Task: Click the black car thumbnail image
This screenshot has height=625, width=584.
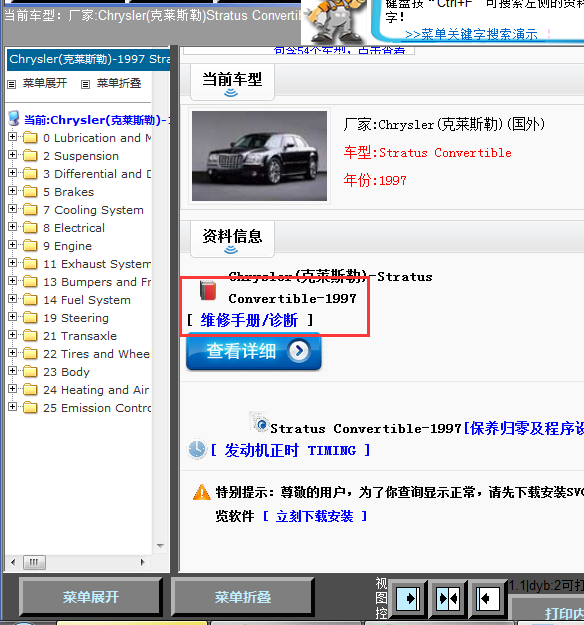Action: [260, 156]
